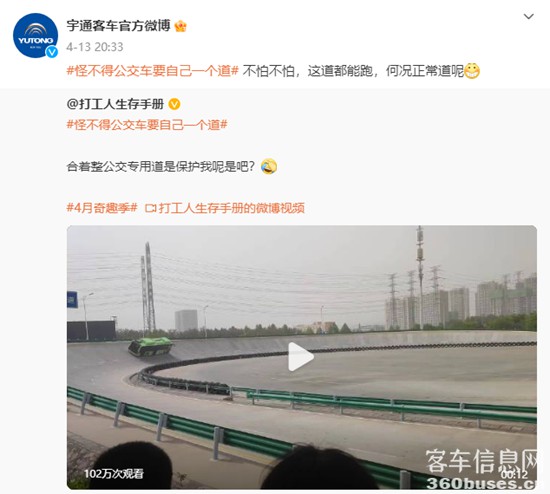Open the 4月奇趣季 hashtag
The width and height of the screenshot is (550, 494).
(x=102, y=208)
